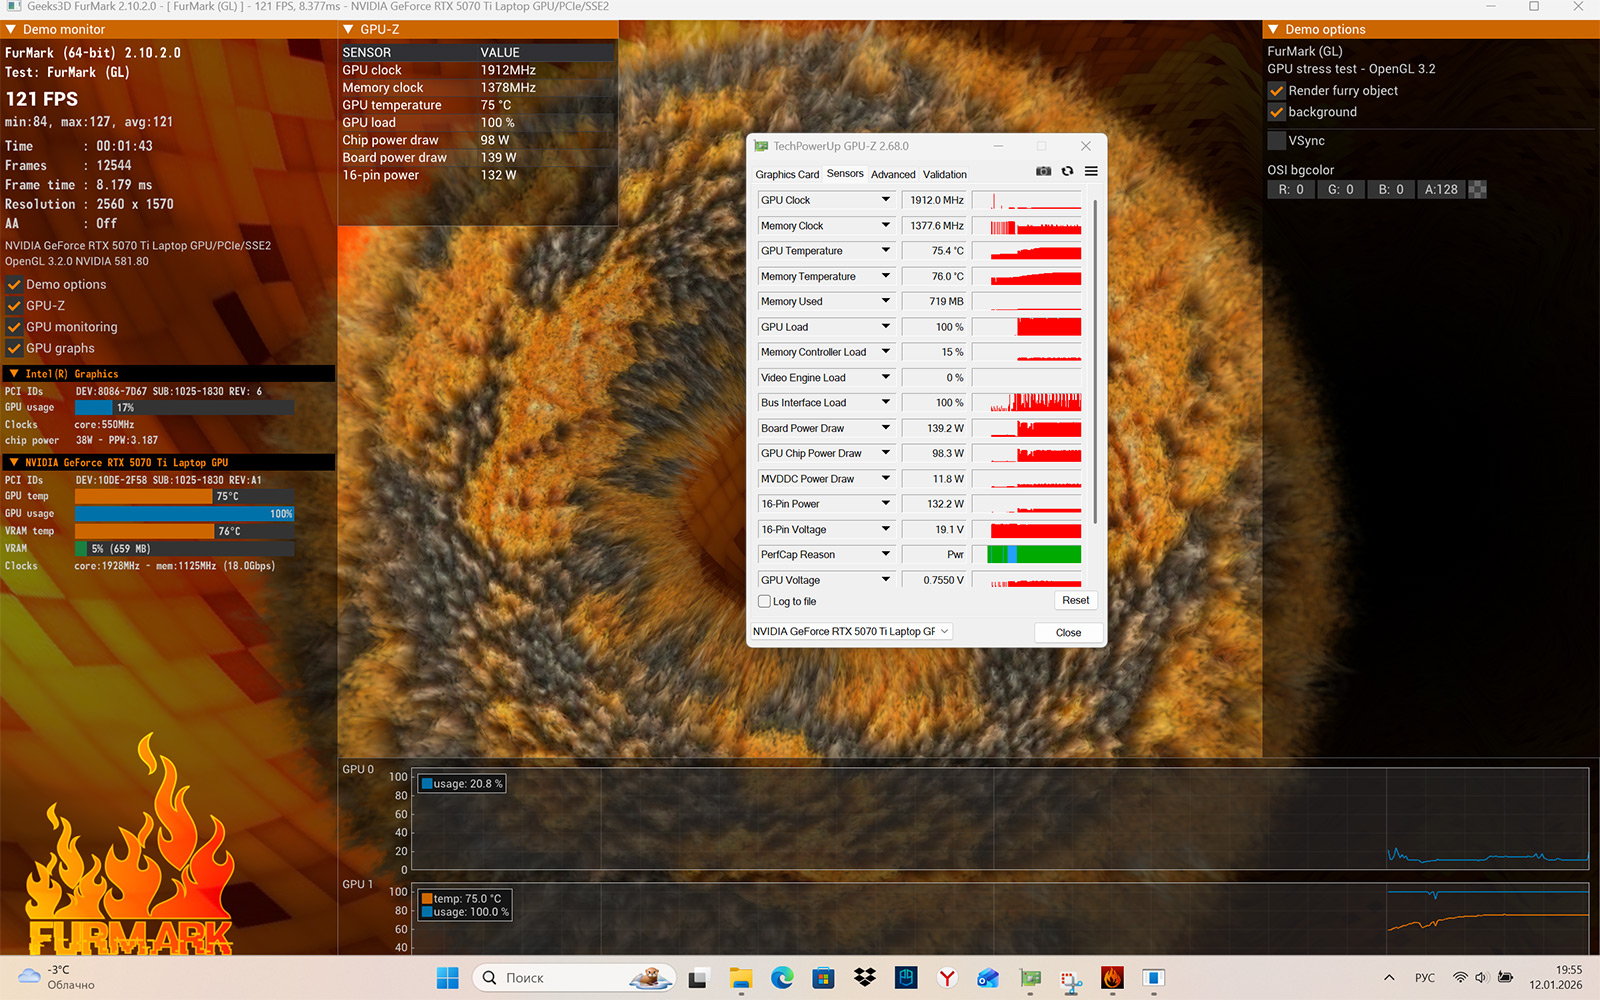The image size is (1600, 1000).
Task: Switch to the Graphics Card tab
Action: (787, 174)
